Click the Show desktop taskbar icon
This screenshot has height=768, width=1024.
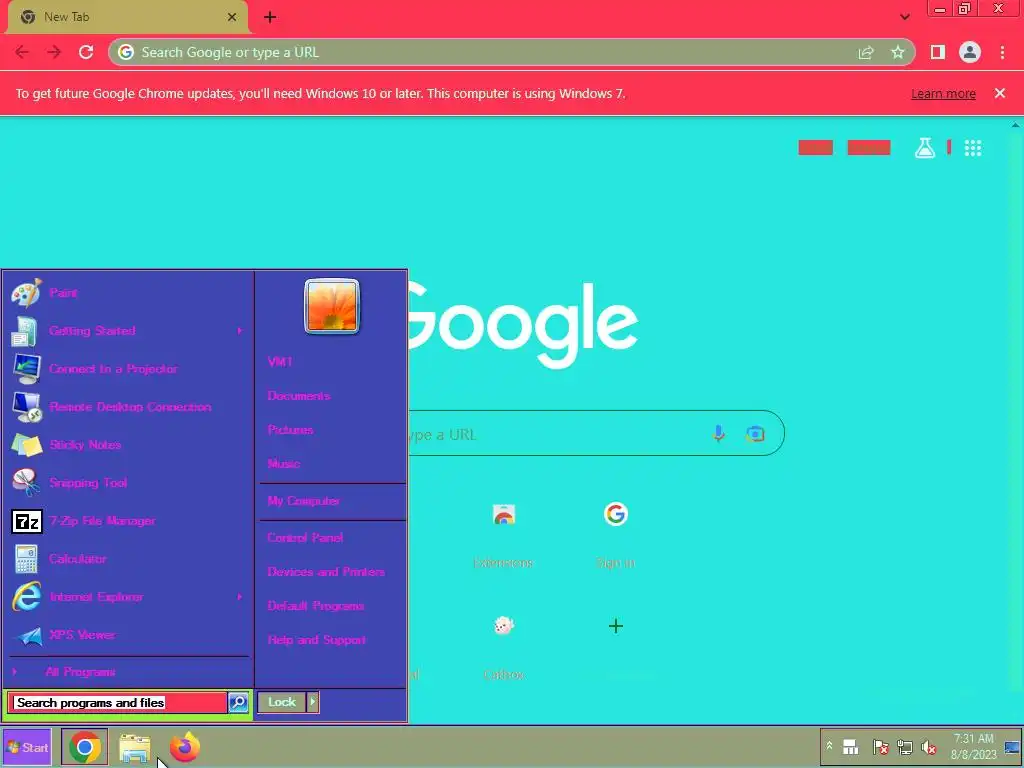pyautogui.click(x=1012, y=747)
